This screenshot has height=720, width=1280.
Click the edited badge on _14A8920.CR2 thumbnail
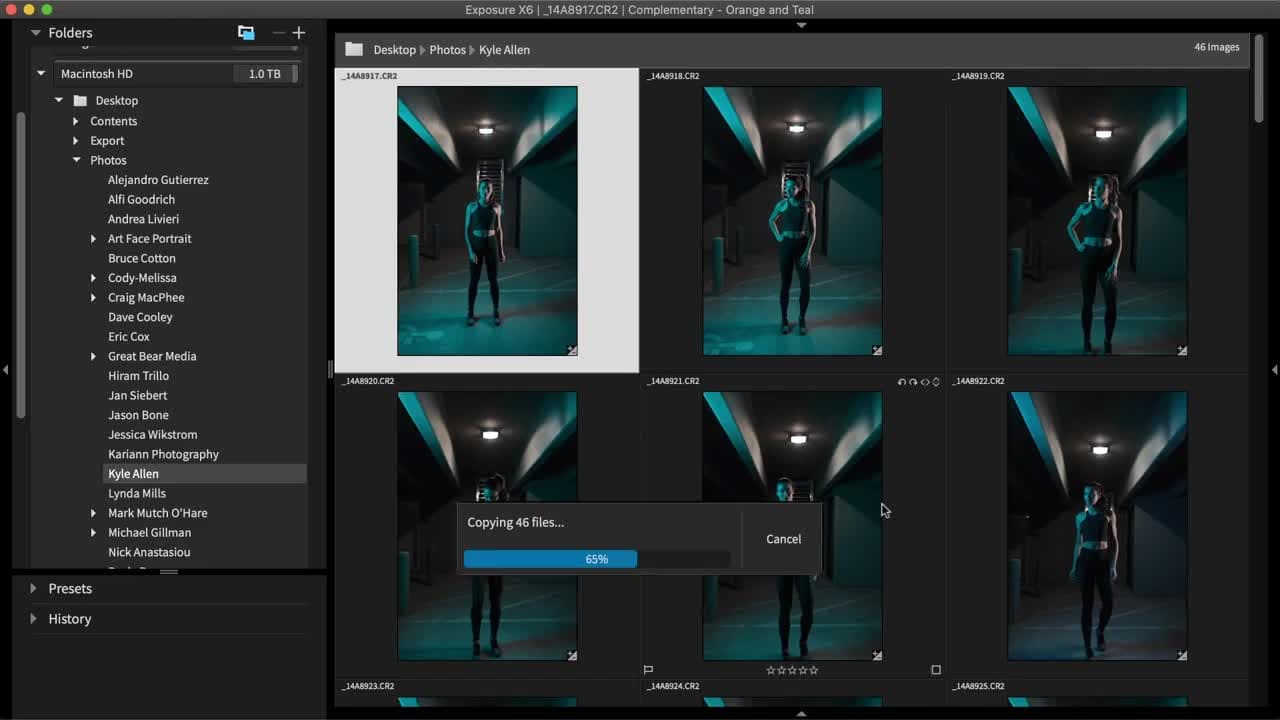[x=572, y=656]
